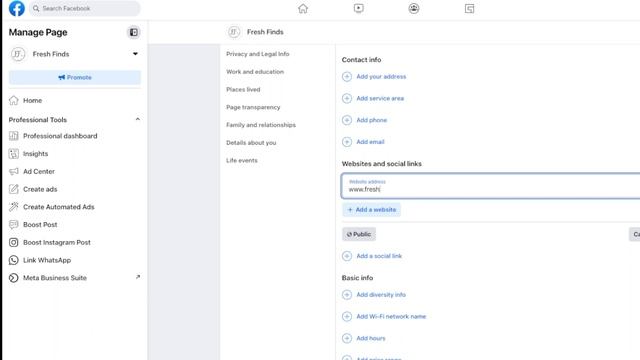The width and height of the screenshot is (640, 360).
Task: Open the Video tab icon
Action: (x=358, y=9)
